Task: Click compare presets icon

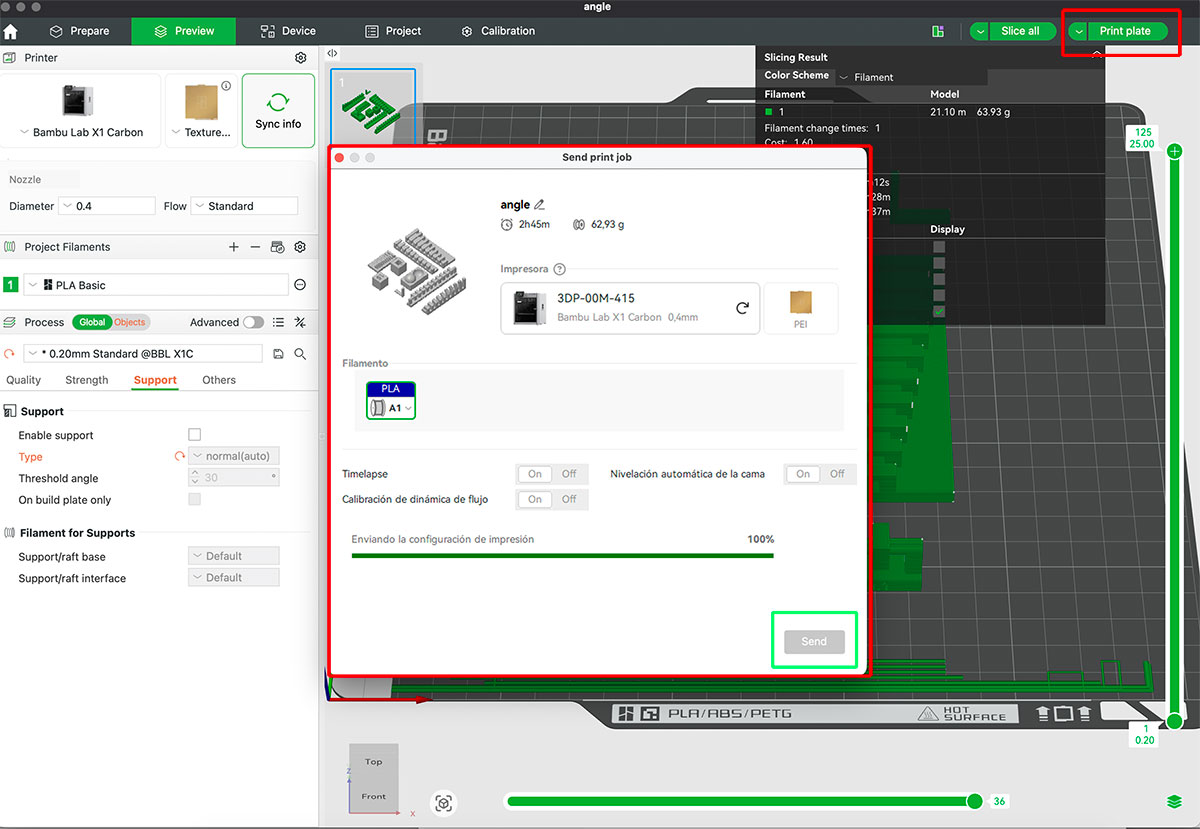Action: coord(300,322)
